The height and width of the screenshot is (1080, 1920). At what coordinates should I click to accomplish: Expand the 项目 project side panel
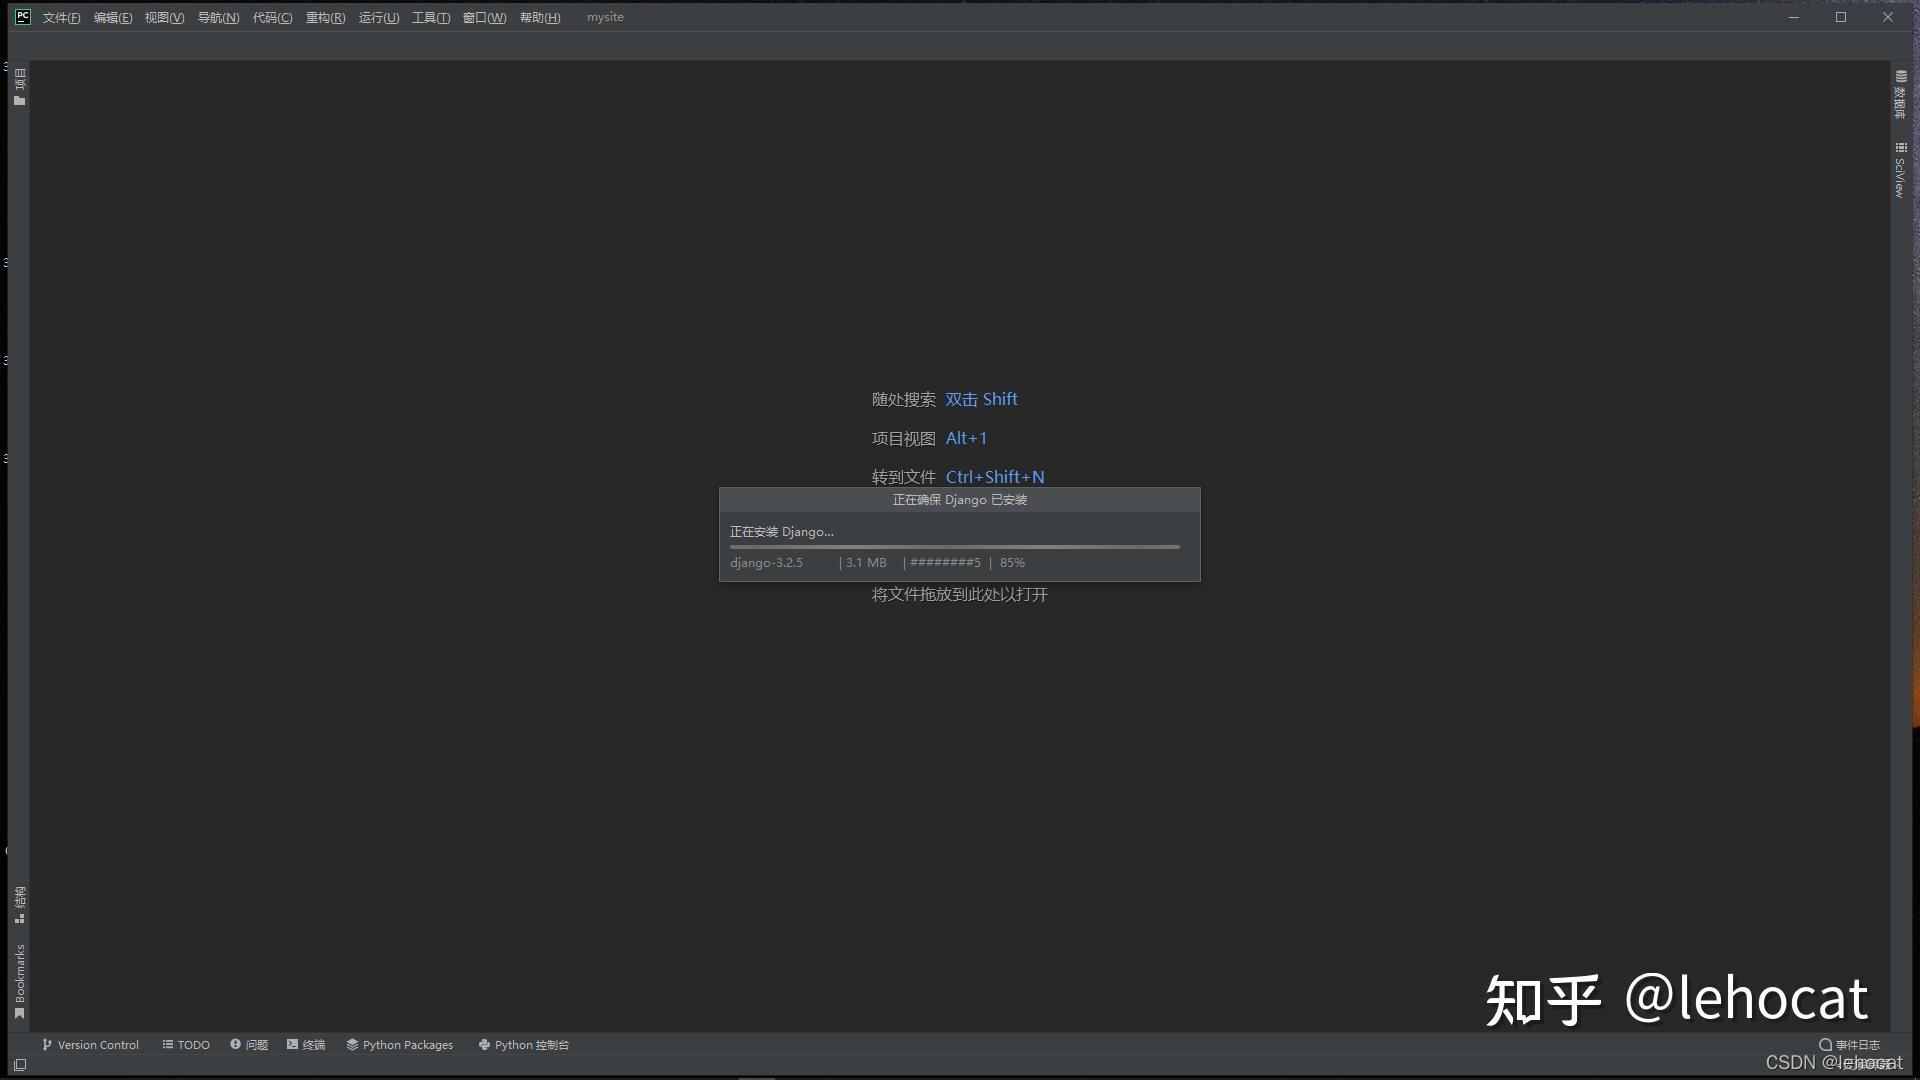pyautogui.click(x=19, y=86)
